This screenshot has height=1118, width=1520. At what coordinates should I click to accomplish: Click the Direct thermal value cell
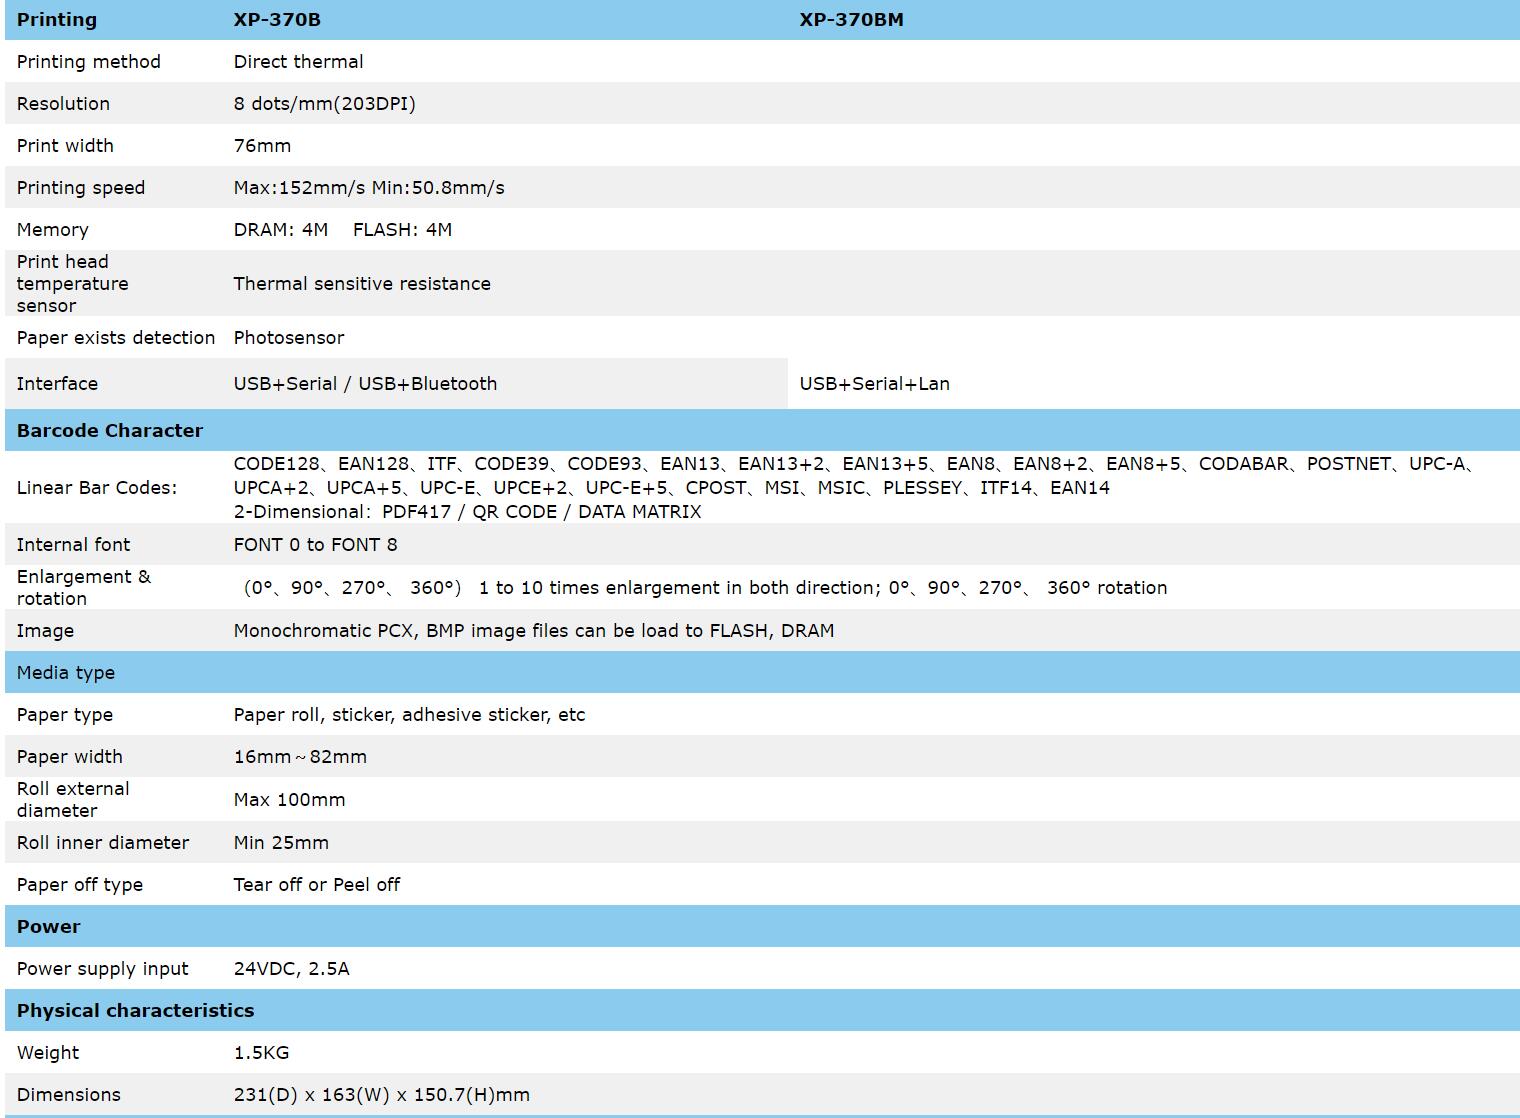298,62
